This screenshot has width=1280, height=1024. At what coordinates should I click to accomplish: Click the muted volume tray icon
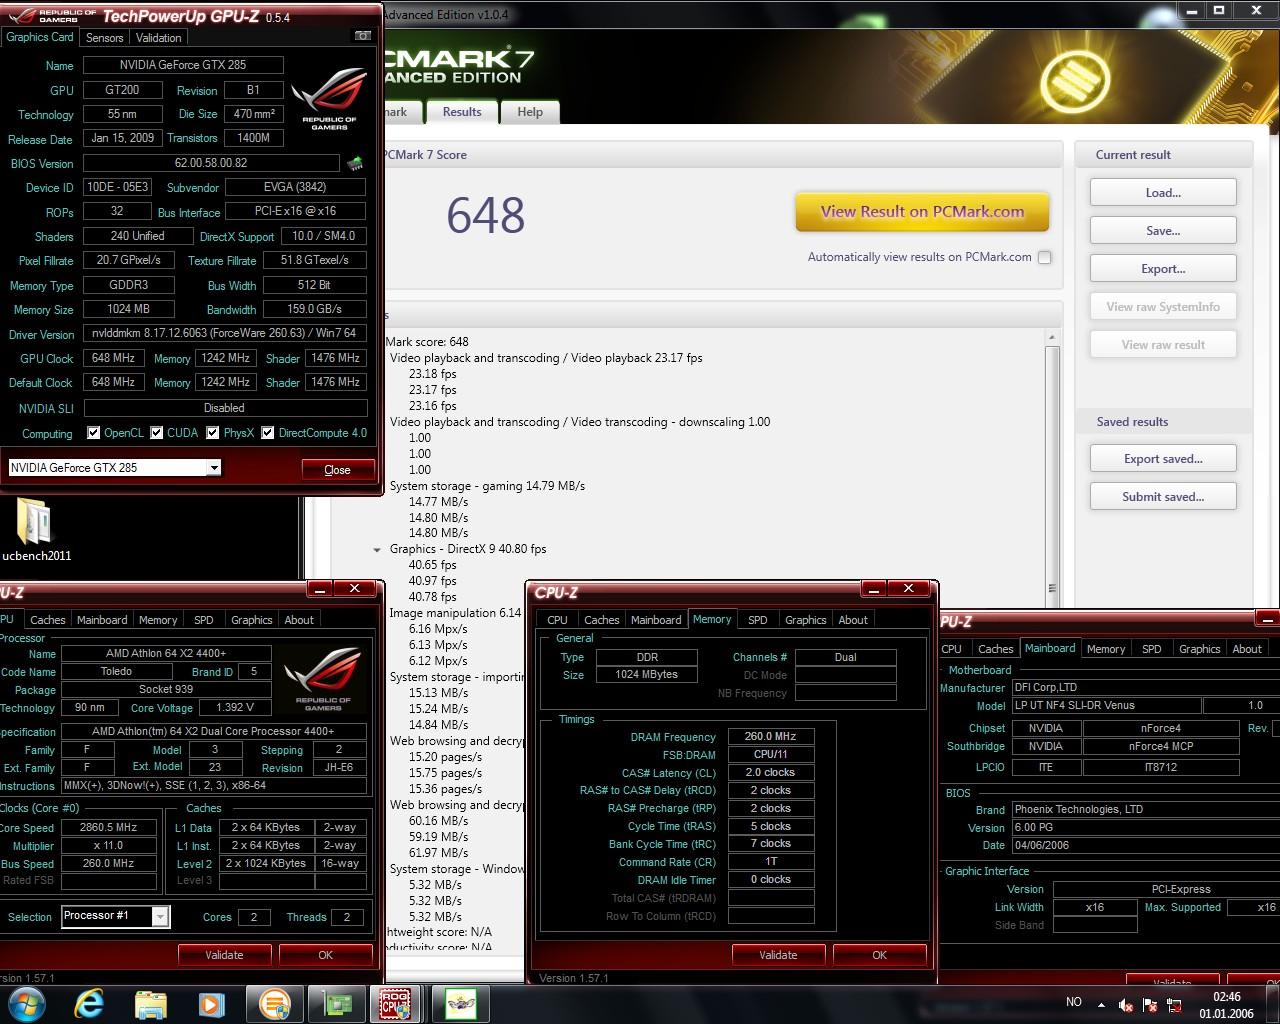point(1126,1004)
